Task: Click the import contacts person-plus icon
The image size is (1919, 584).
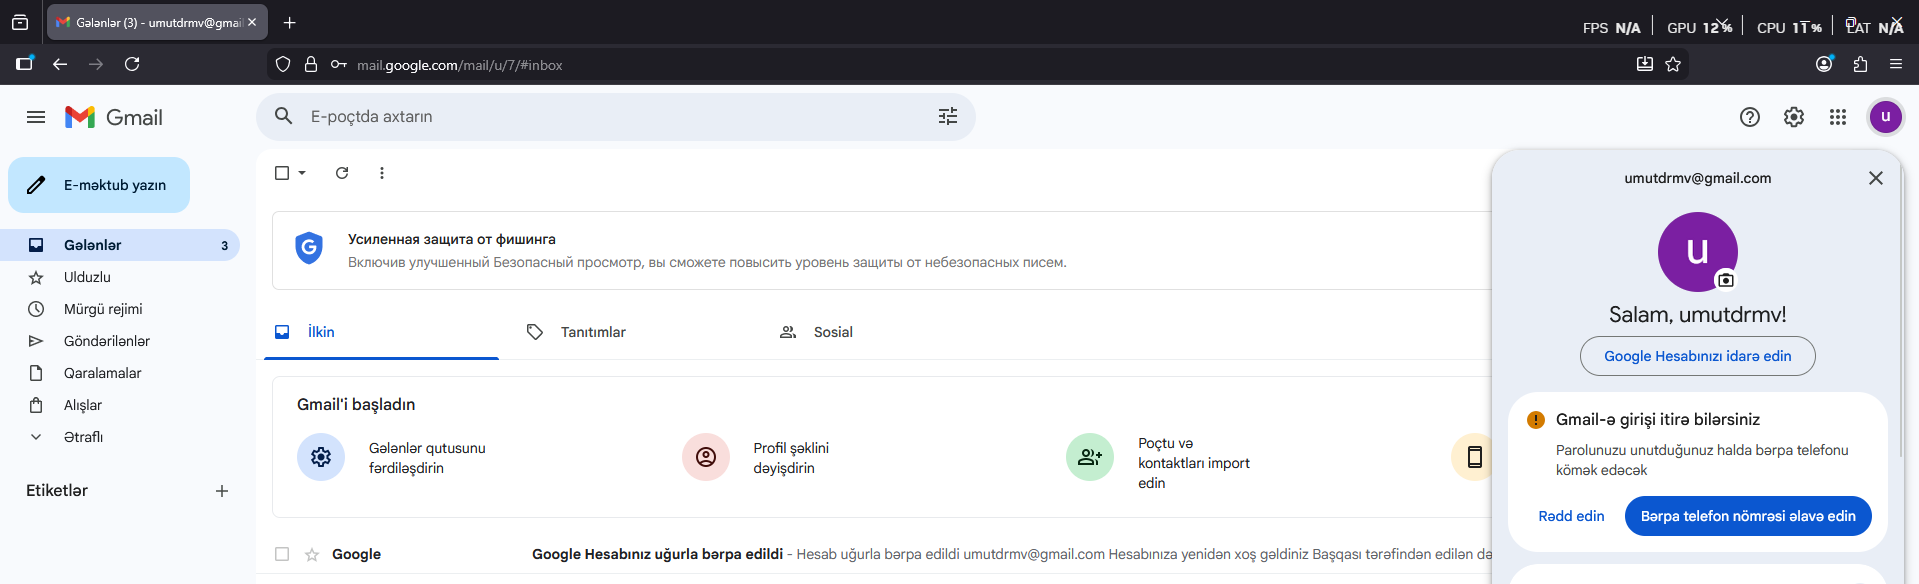Action: tap(1090, 457)
